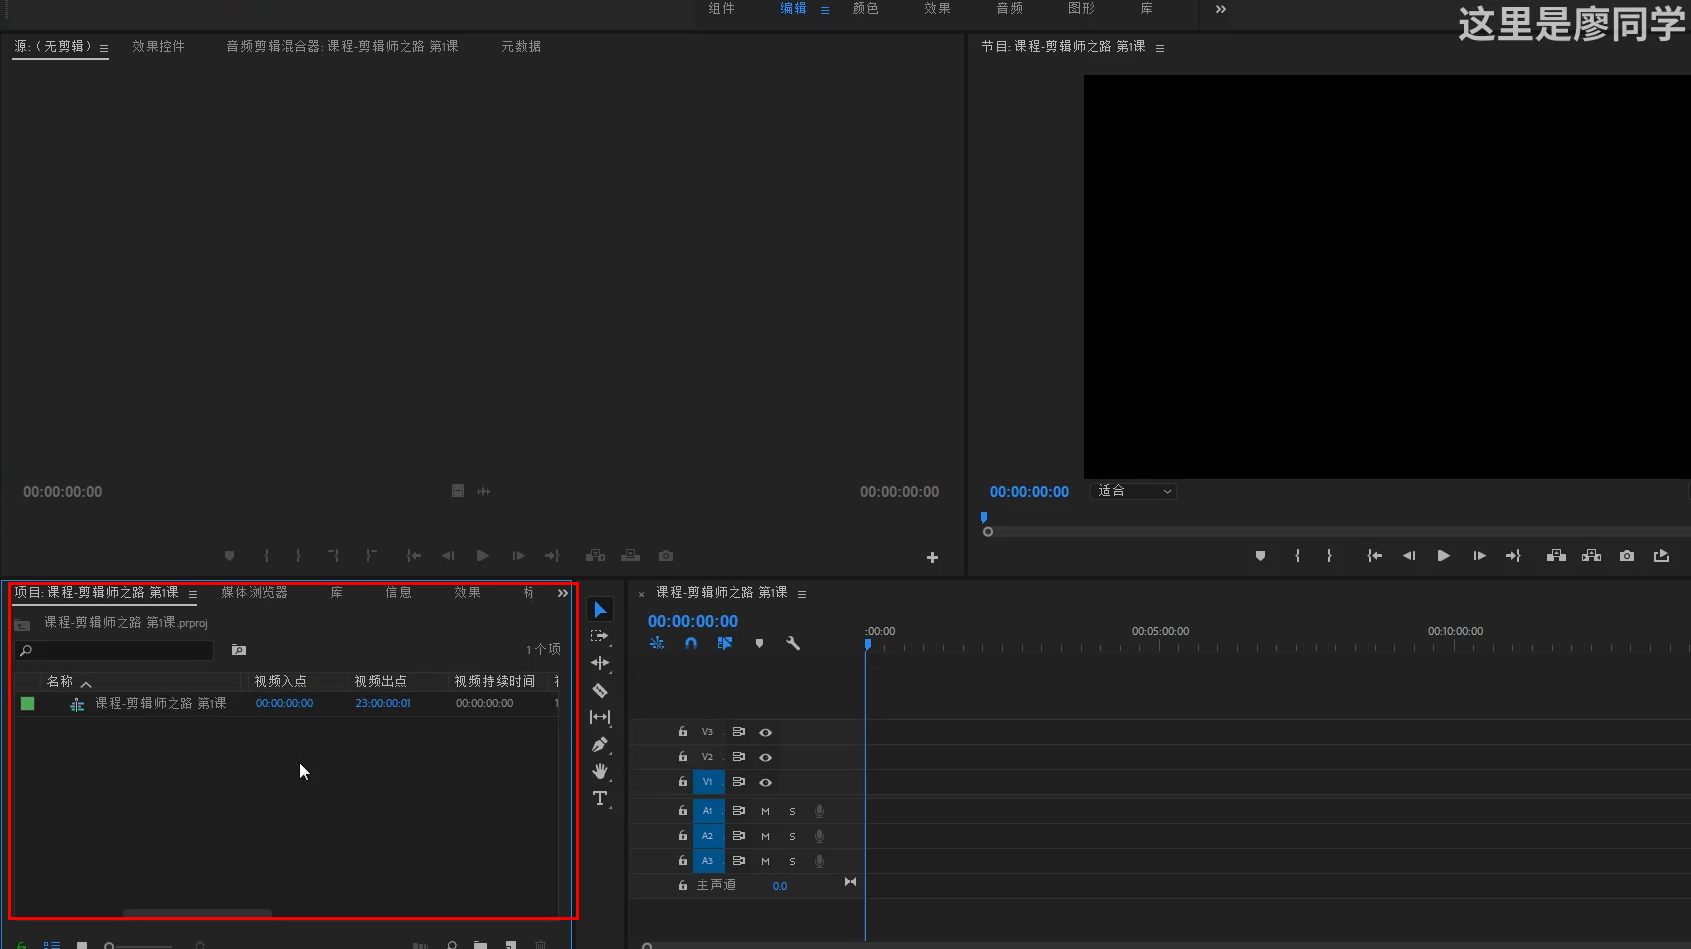This screenshot has width=1691, height=949.
Task: Add marker in timeline header
Action: point(759,643)
